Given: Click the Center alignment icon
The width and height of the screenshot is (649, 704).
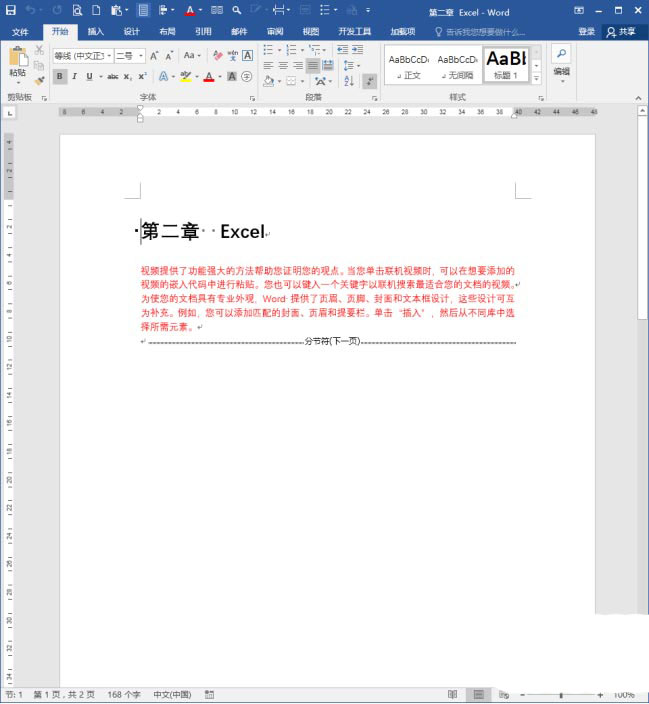Looking at the screenshot, I should click(283, 66).
